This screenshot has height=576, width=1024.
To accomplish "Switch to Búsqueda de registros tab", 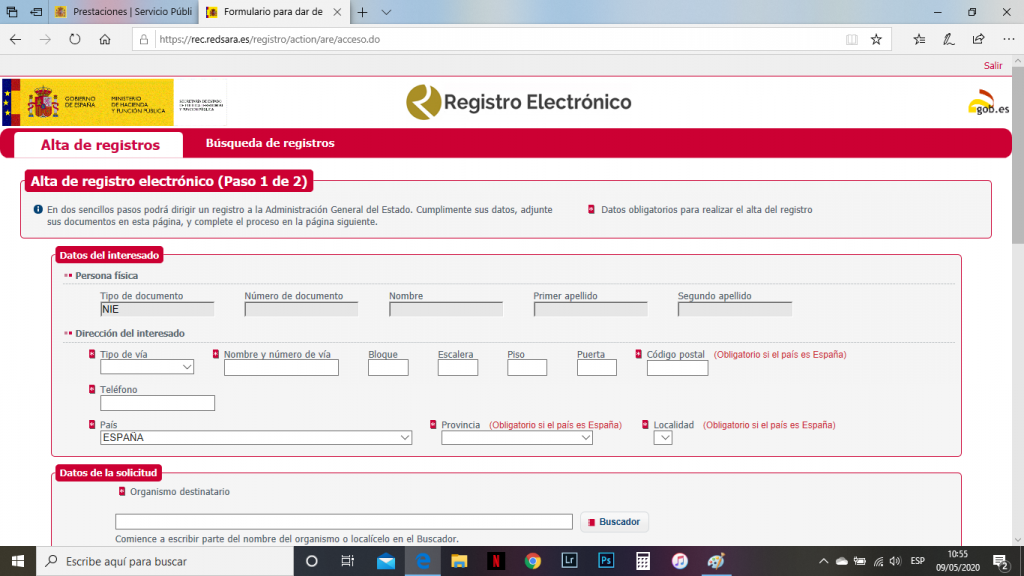I will (270, 143).
